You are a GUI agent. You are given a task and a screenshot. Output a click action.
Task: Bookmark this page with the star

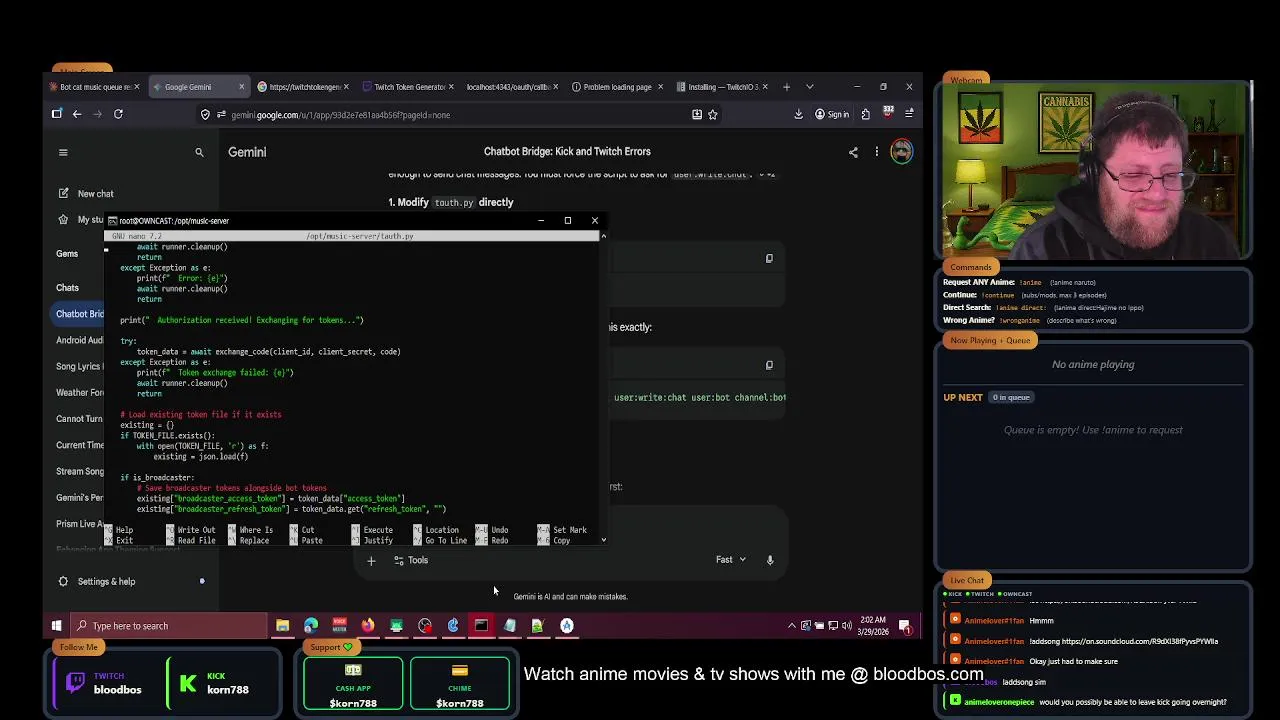(713, 115)
